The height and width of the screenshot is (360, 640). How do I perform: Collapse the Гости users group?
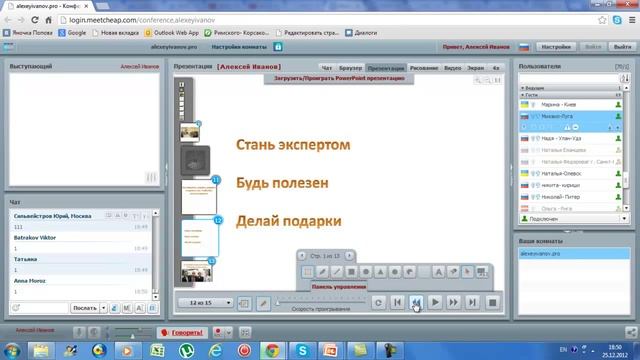(x=522, y=95)
